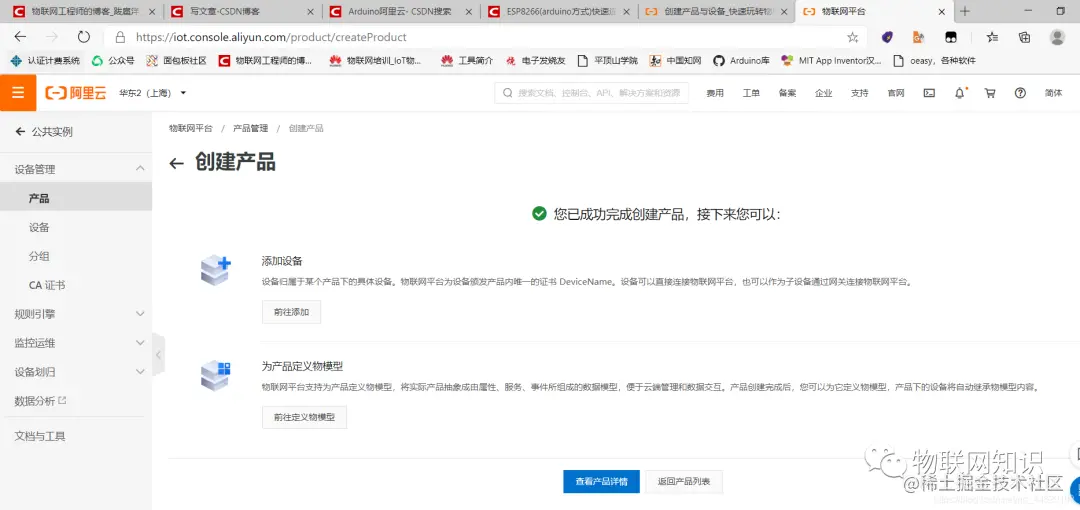The height and width of the screenshot is (510, 1080).
Task: Open the 中国知网 bookmark
Action: [x=675, y=61]
